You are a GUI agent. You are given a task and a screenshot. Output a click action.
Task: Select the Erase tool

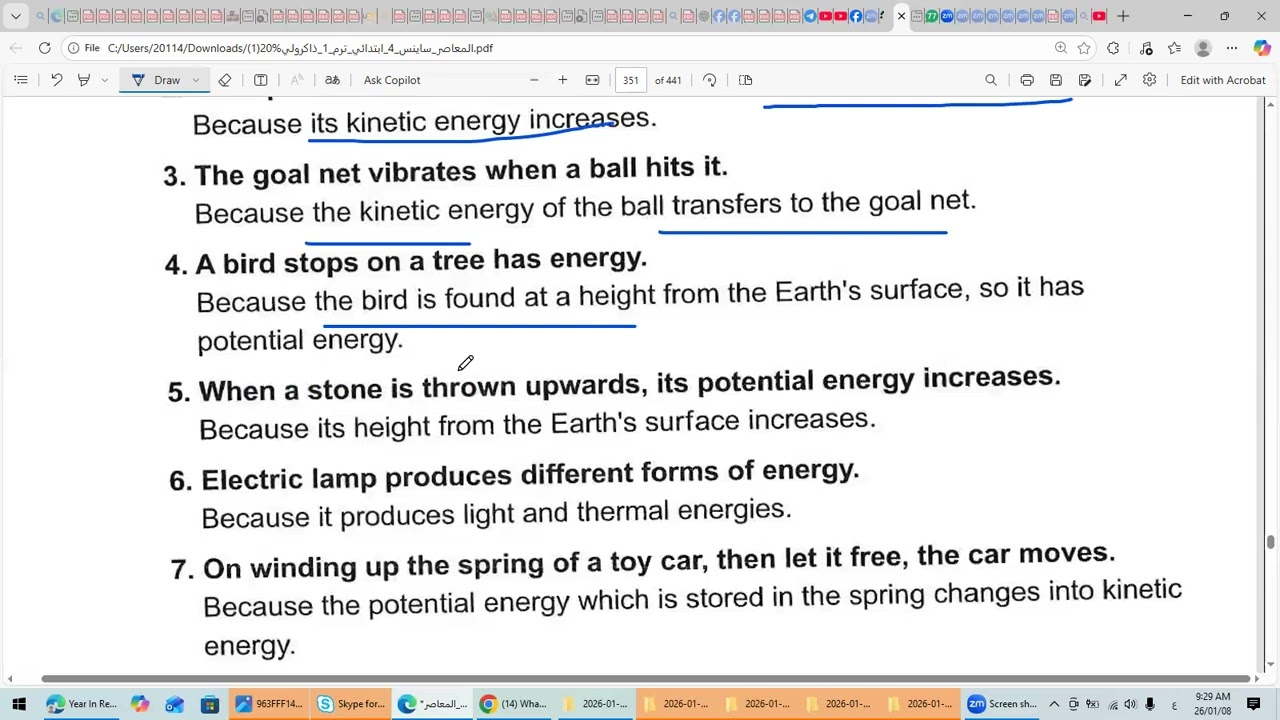[x=225, y=80]
